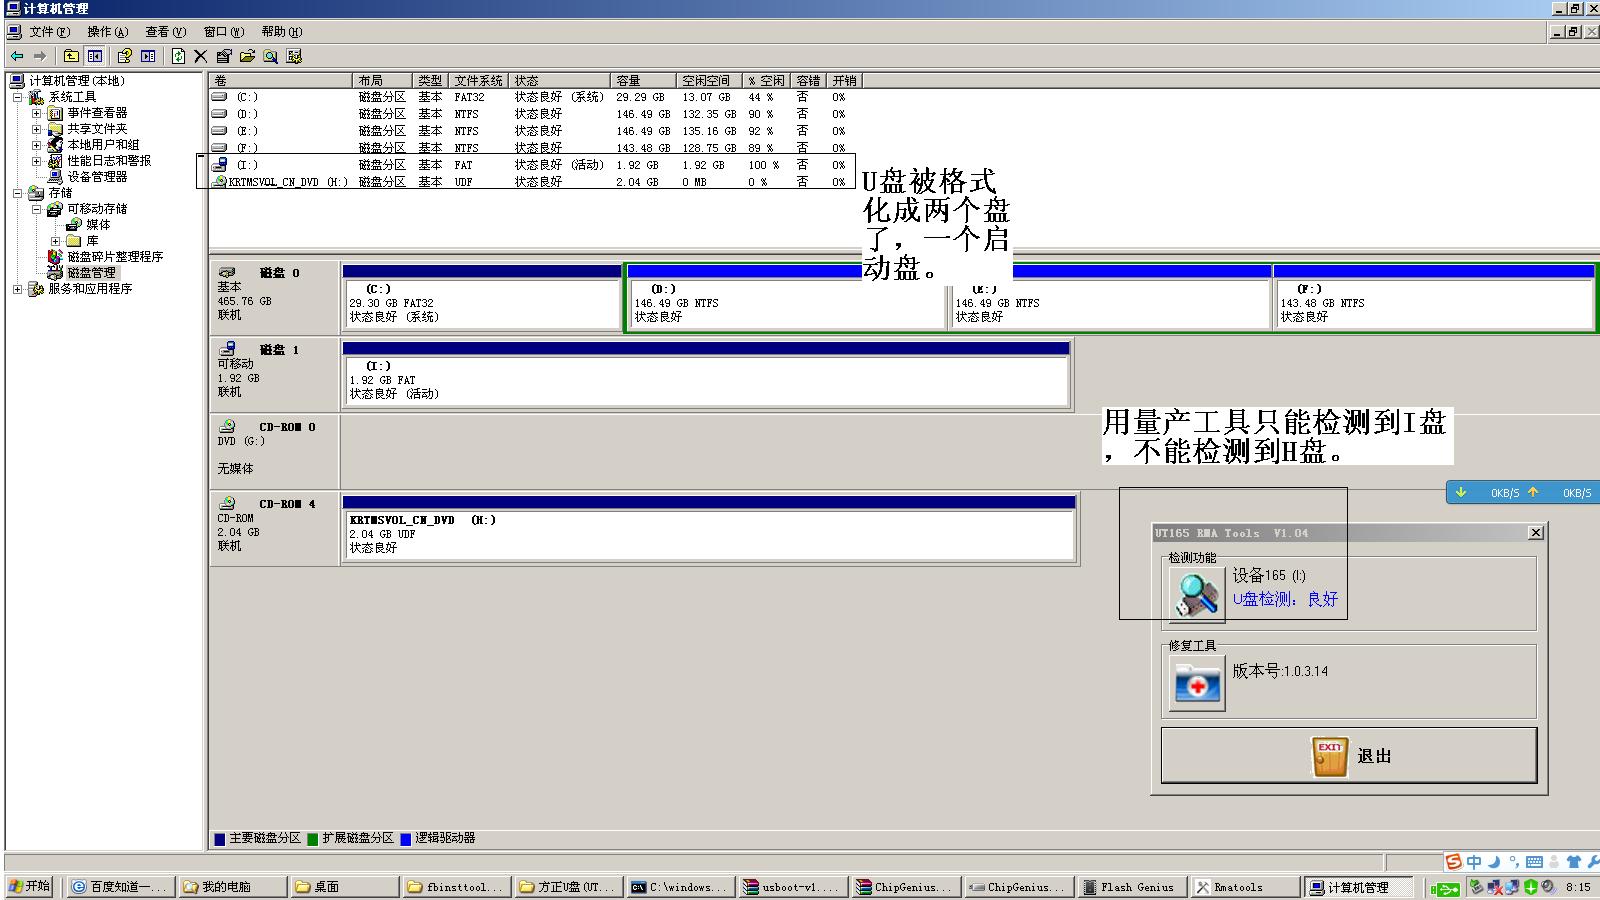
Task: Open the properties icon in toolbar
Action: coord(224,57)
